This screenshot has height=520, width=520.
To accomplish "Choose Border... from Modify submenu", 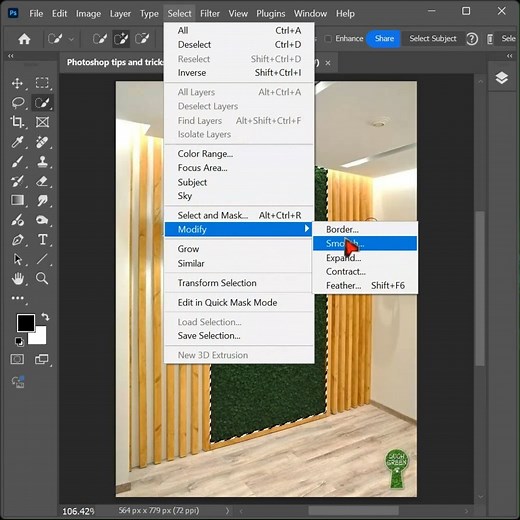I will pos(365,229).
